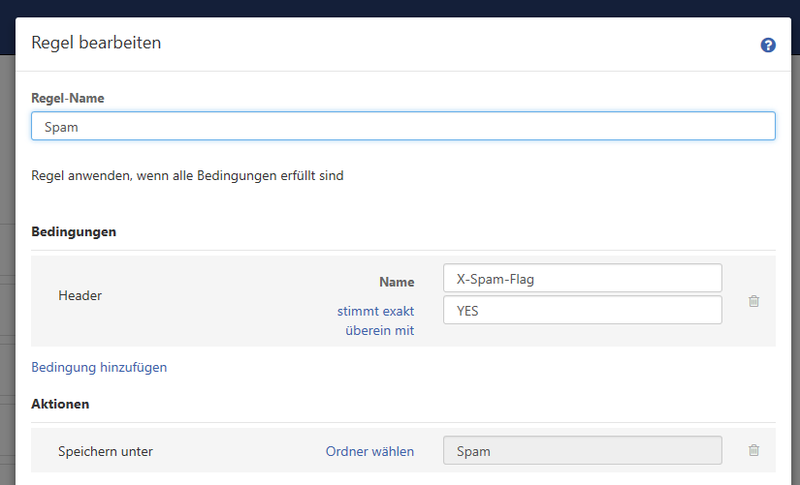The height and width of the screenshot is (485, 800).
Task: Delete the Header condition with trash icon
Action: [754, 301]
